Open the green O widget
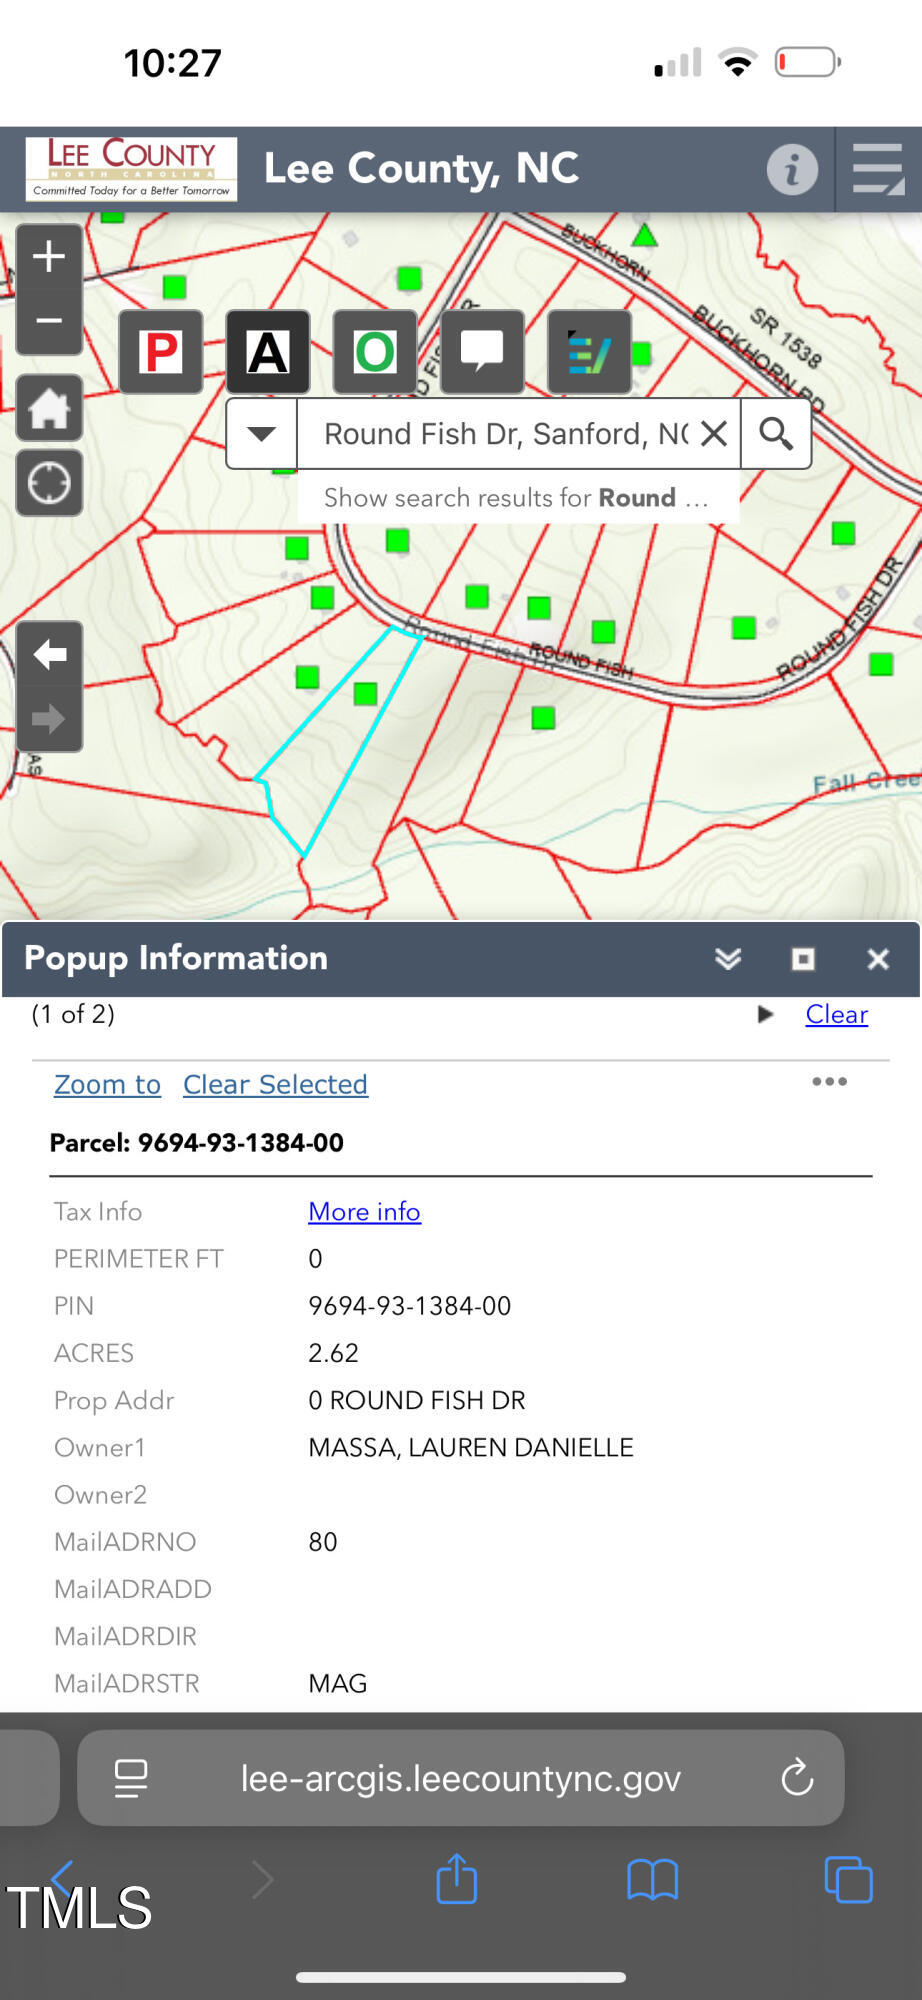 click(375, 352)
